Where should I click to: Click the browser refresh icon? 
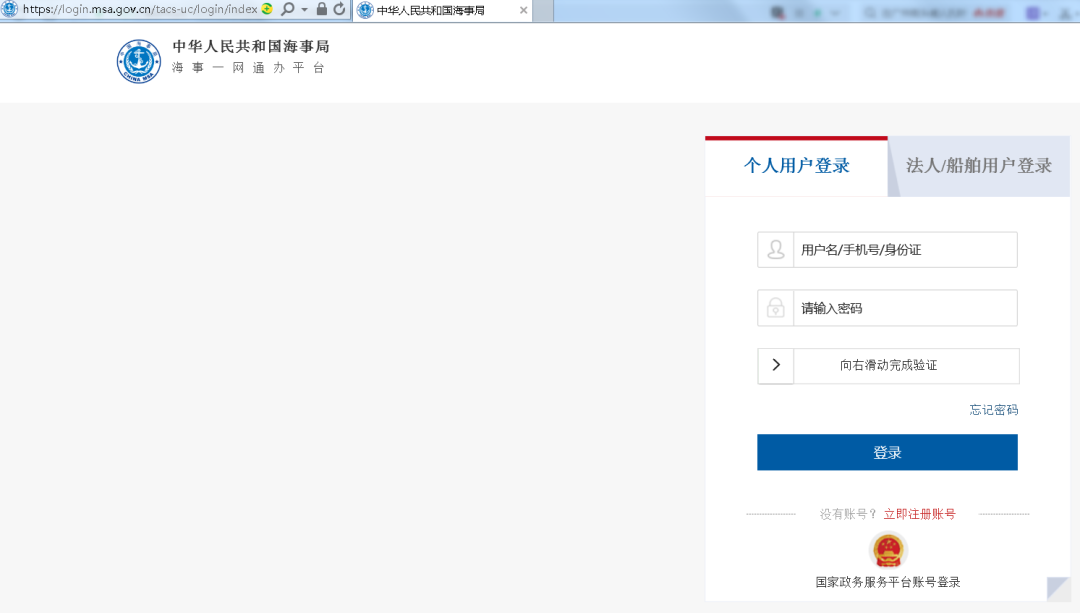coord(340,9)
